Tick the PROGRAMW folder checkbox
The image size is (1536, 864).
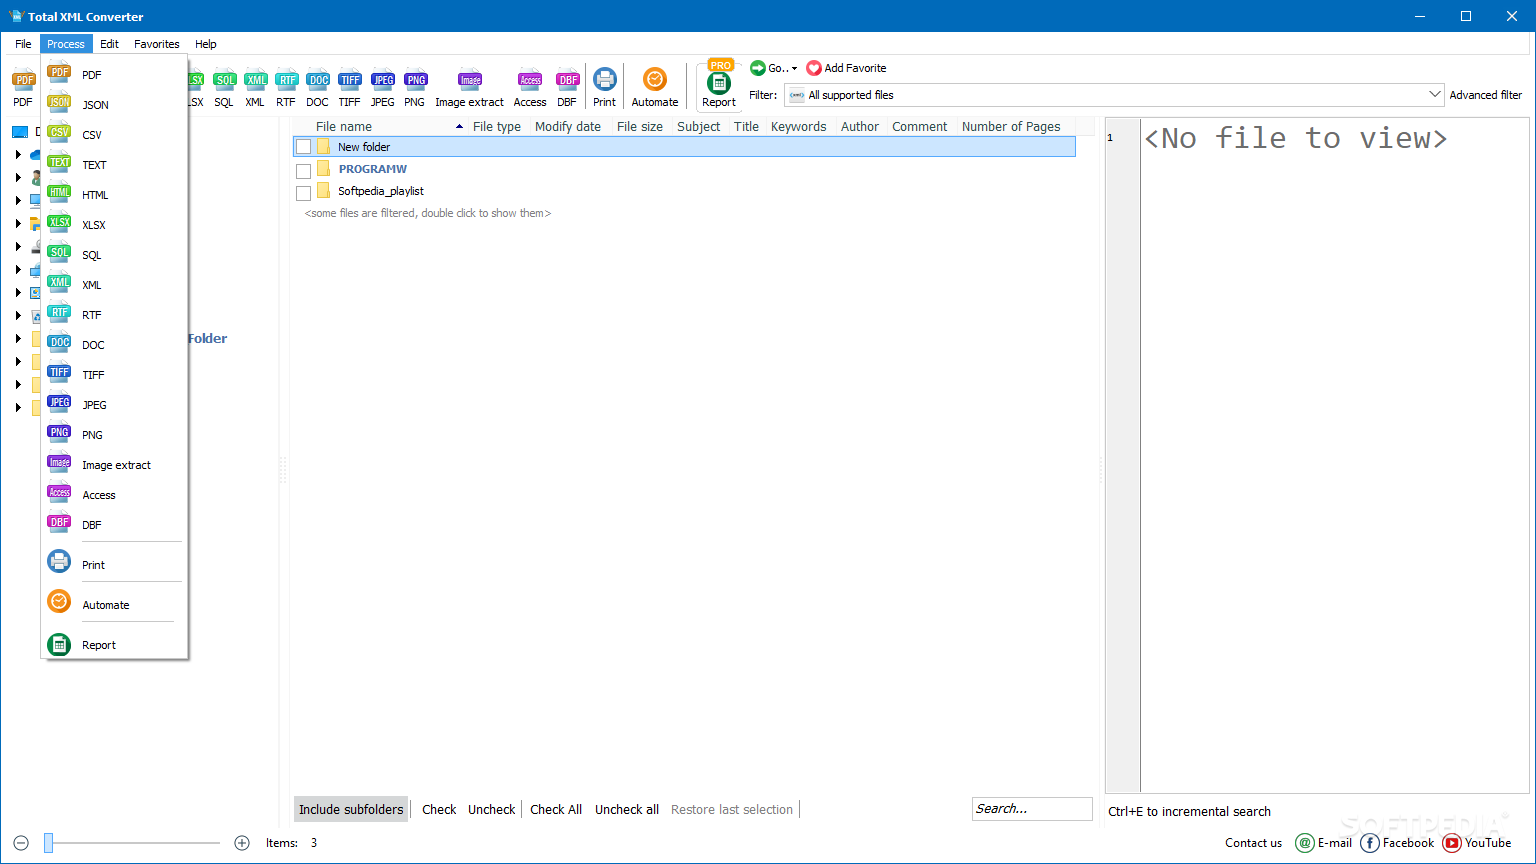click(x=303, y=170)
